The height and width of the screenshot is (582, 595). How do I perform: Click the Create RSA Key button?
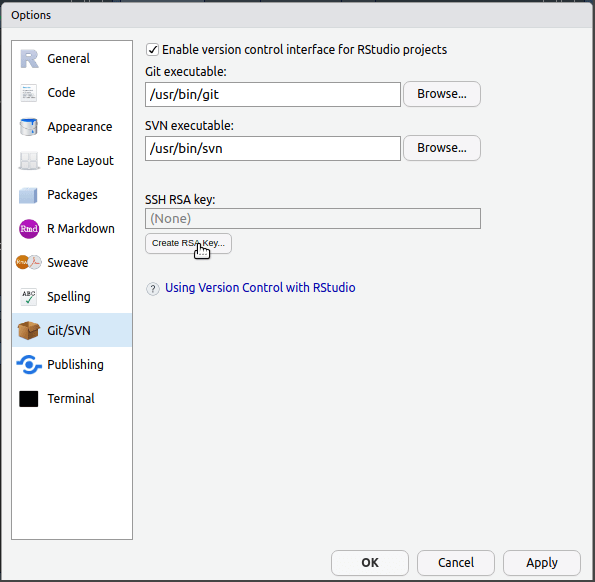click(x=188, y=243)
